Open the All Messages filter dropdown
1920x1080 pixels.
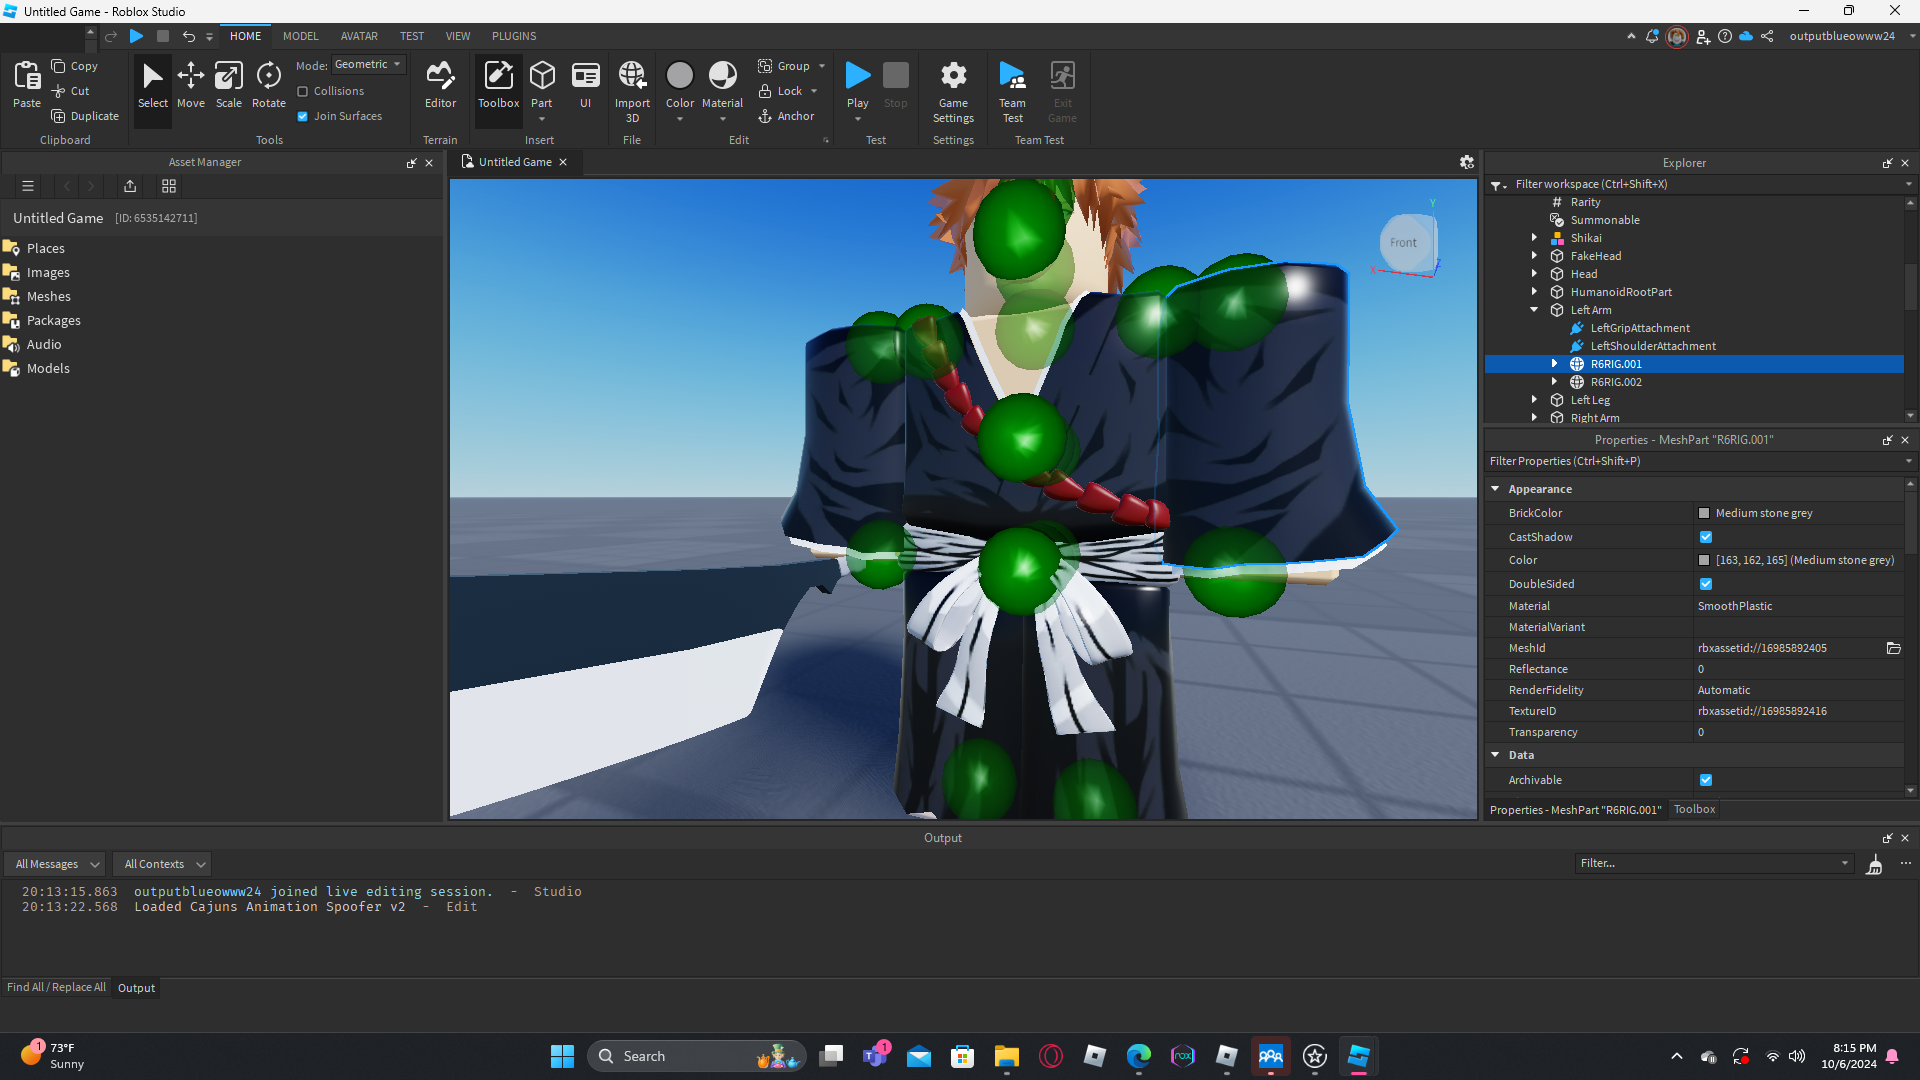pyautogui.click(x=57, y=864)
